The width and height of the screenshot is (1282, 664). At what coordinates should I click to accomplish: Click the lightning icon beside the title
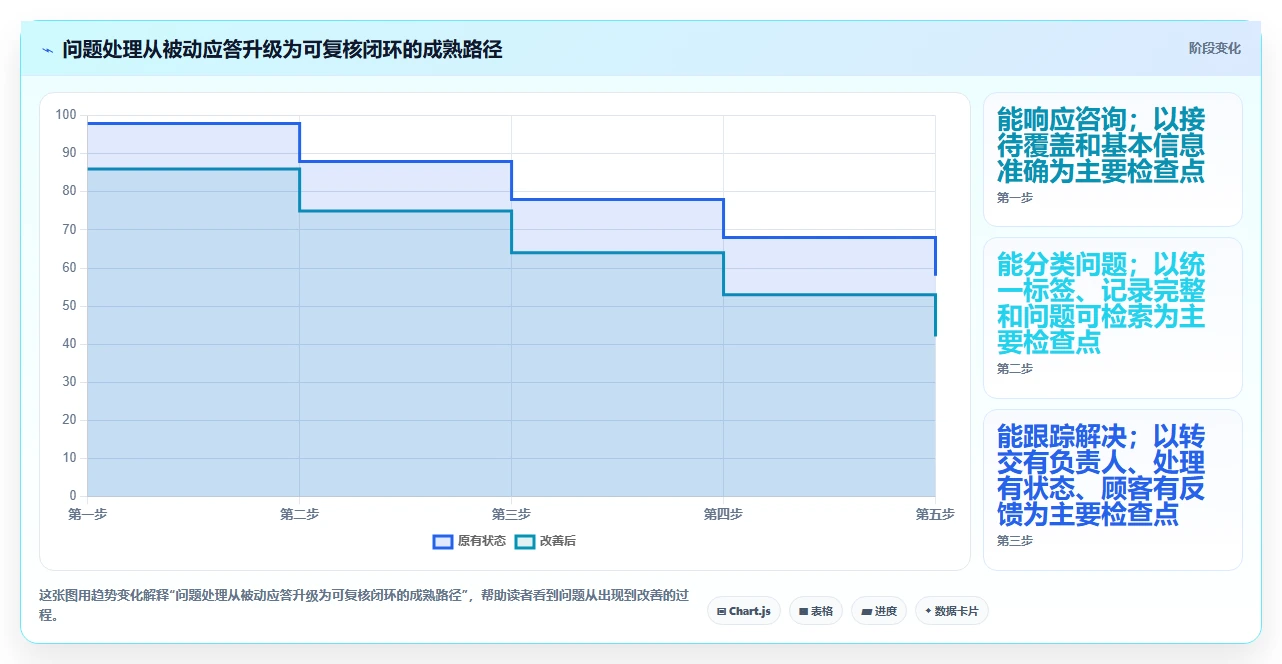(x=48, y=49)
